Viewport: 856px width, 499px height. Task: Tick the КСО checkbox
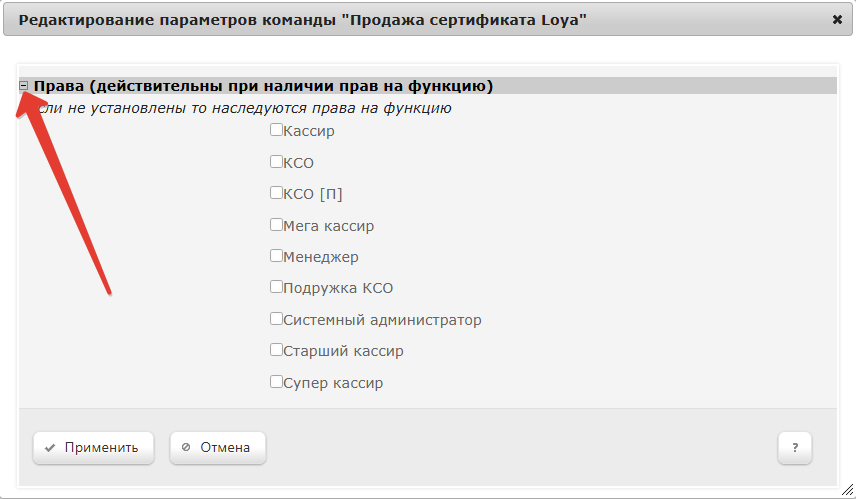276,161
